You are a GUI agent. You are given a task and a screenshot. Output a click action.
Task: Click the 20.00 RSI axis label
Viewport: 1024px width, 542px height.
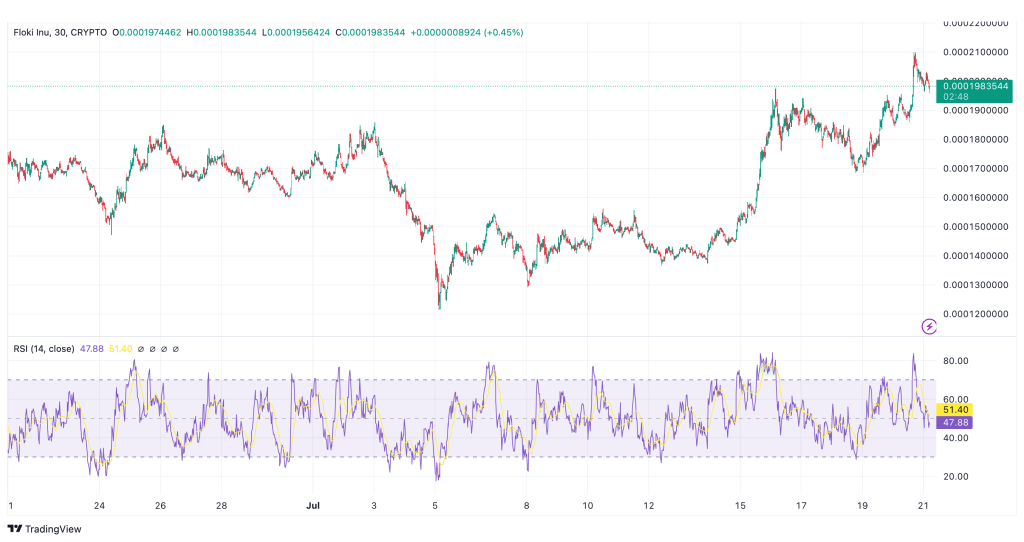955,476
